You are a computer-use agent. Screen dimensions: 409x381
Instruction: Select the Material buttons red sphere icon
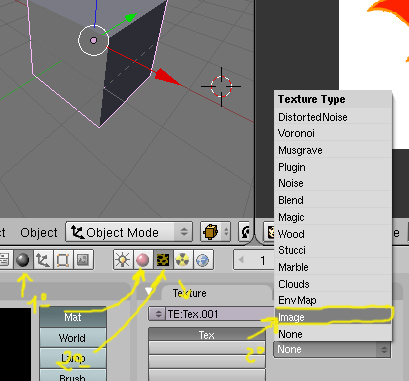143,260
